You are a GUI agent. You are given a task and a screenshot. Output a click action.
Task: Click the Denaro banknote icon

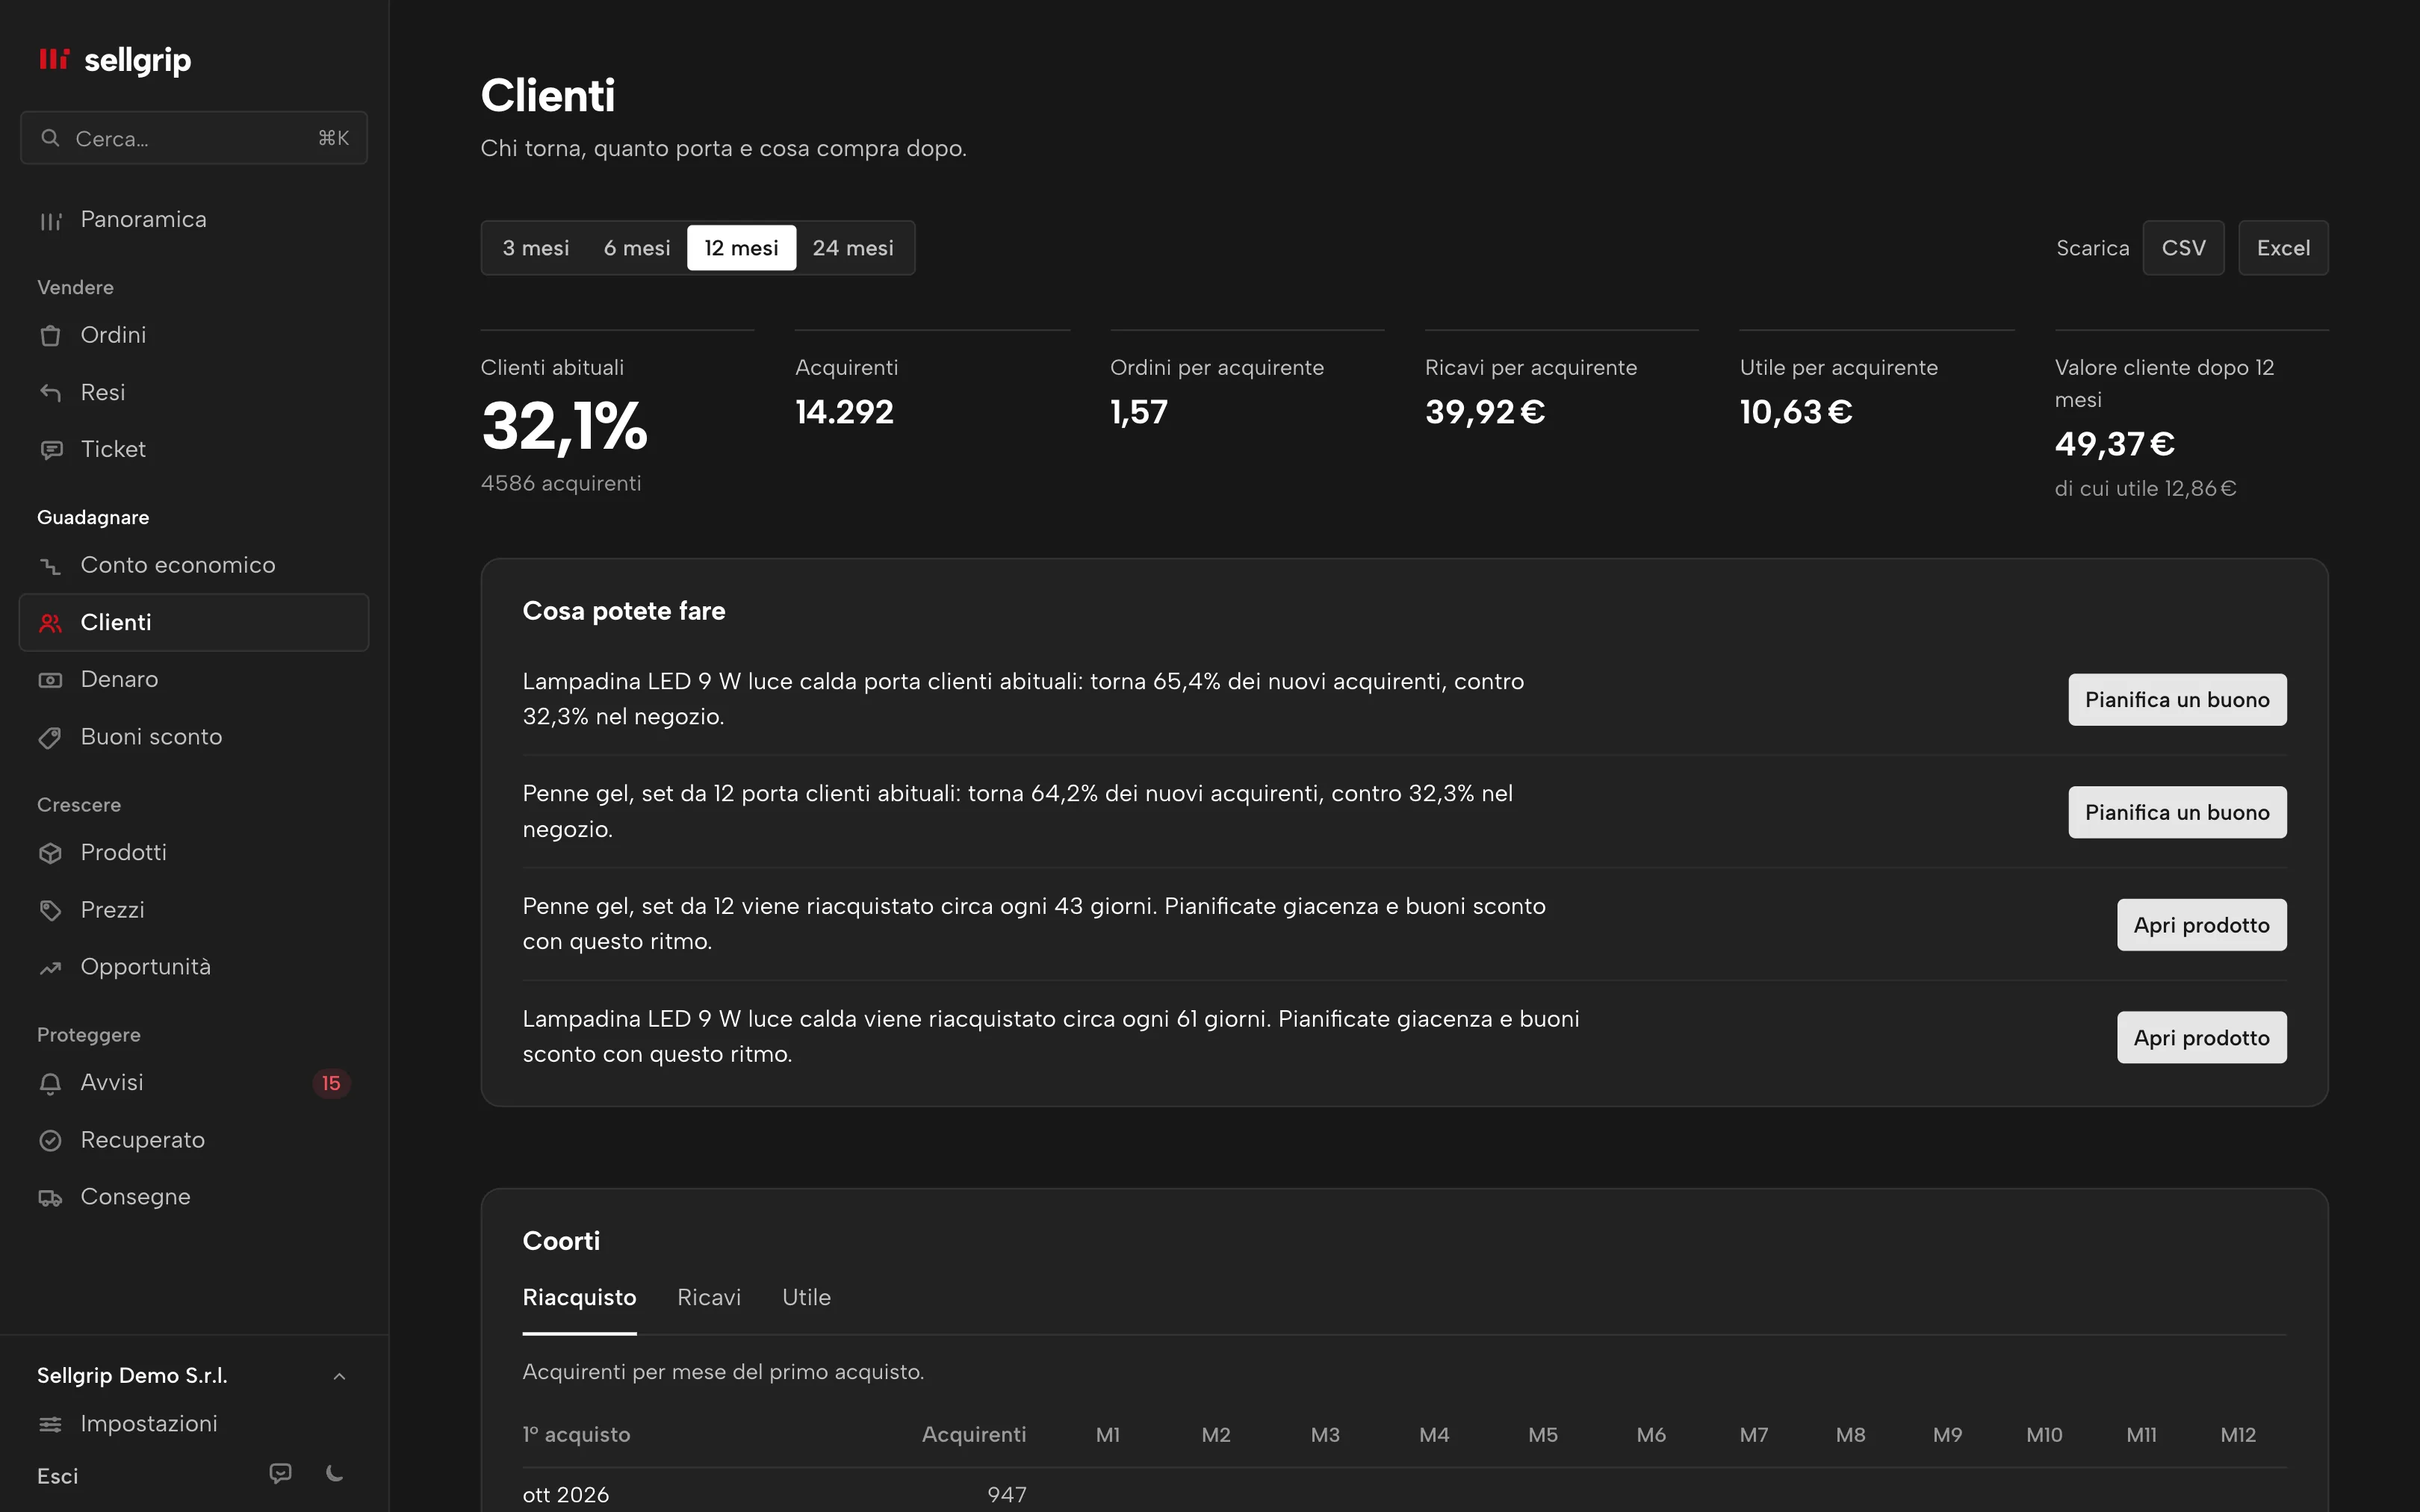(50, 680)
